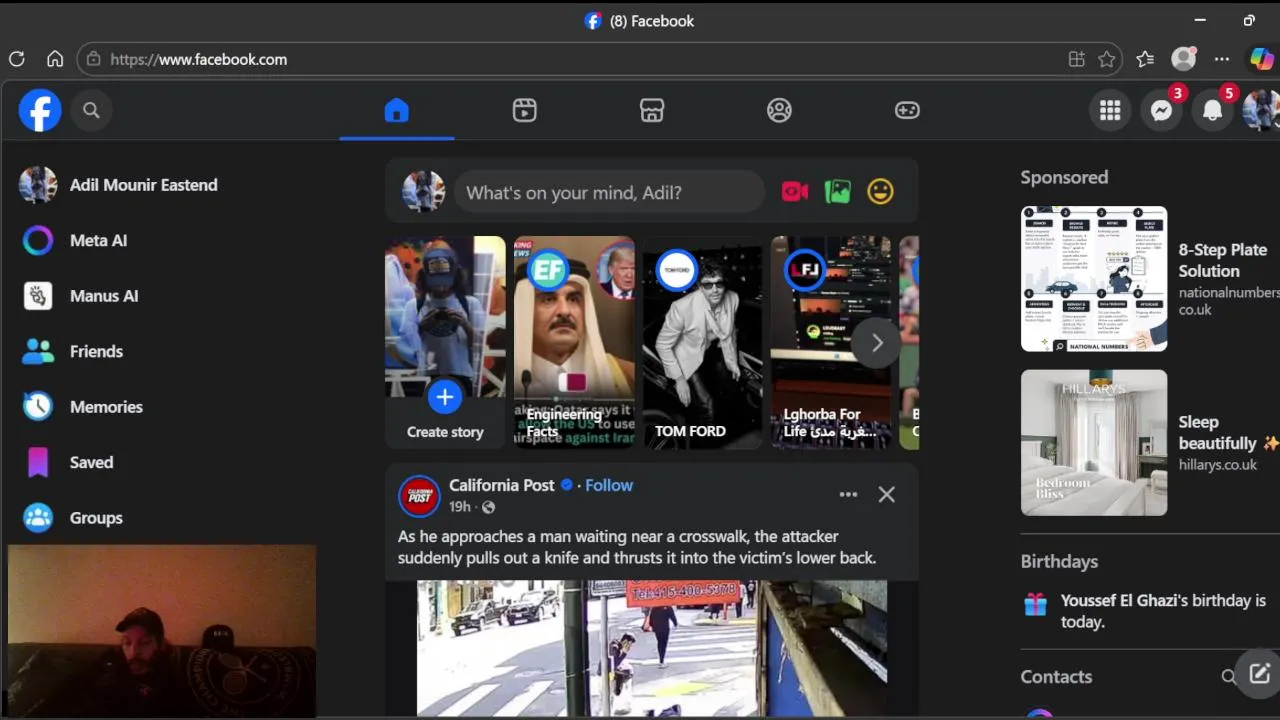Open the Gaming tab icon

click(x=907, y=110)
